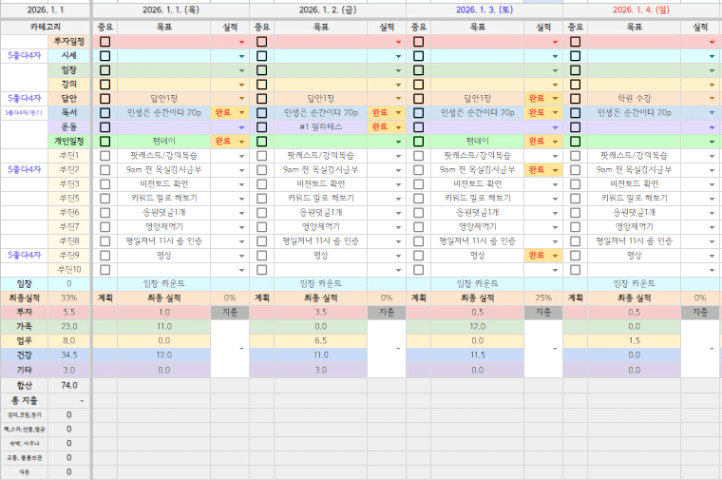Select the 가족 value 12.0 for 2026.1.3 (토)
The width and height of the screenshot is (722, 480).
(x=477, y=327)
